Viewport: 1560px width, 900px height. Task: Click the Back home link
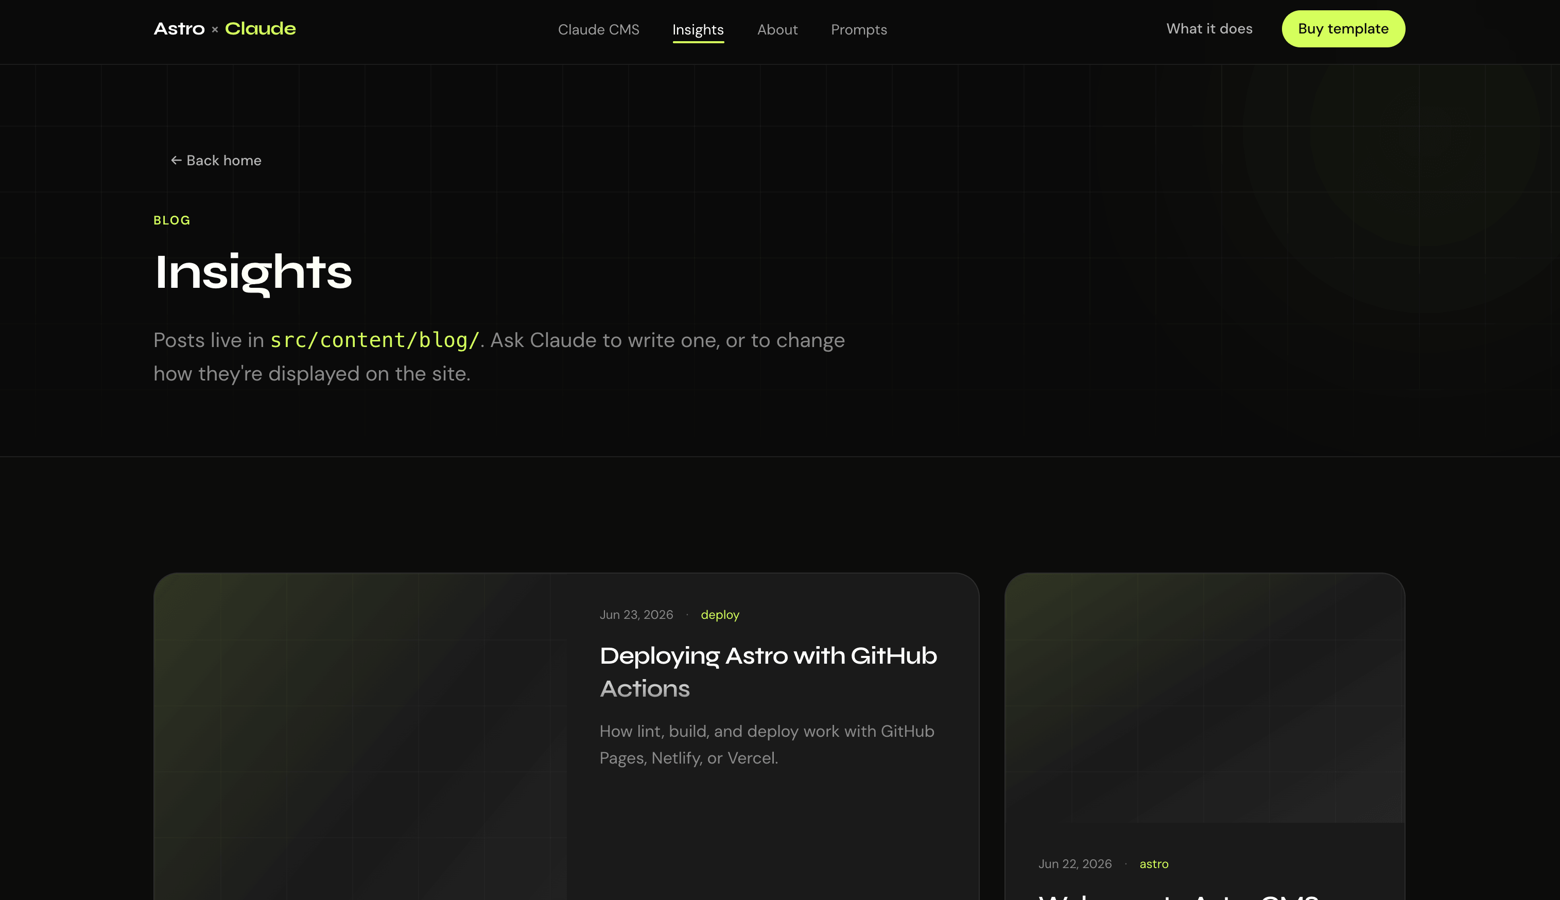coord(215,160)
